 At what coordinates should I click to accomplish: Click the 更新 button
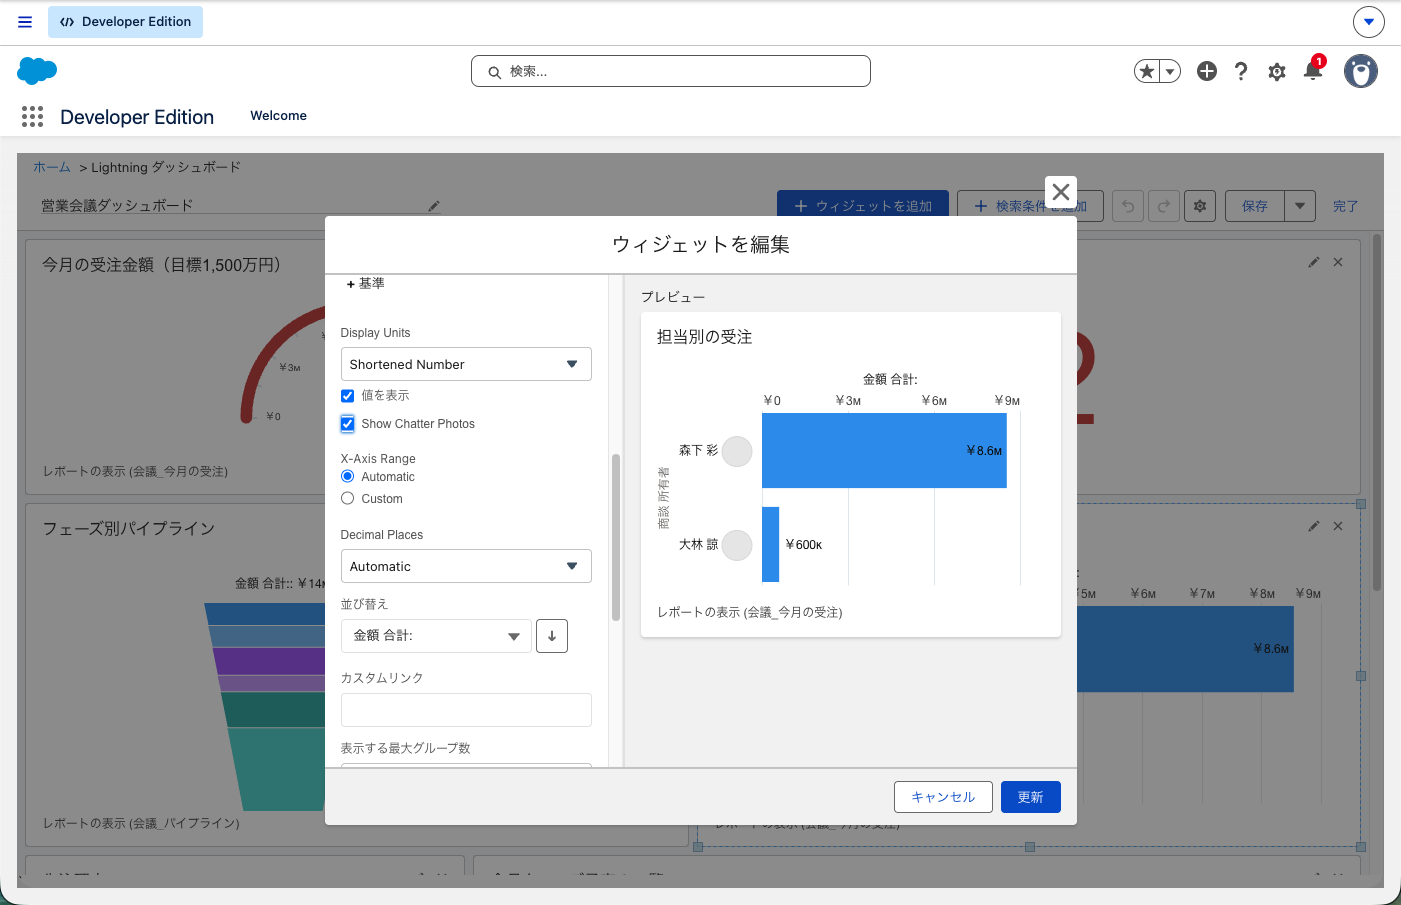[x=1031, y=797]
